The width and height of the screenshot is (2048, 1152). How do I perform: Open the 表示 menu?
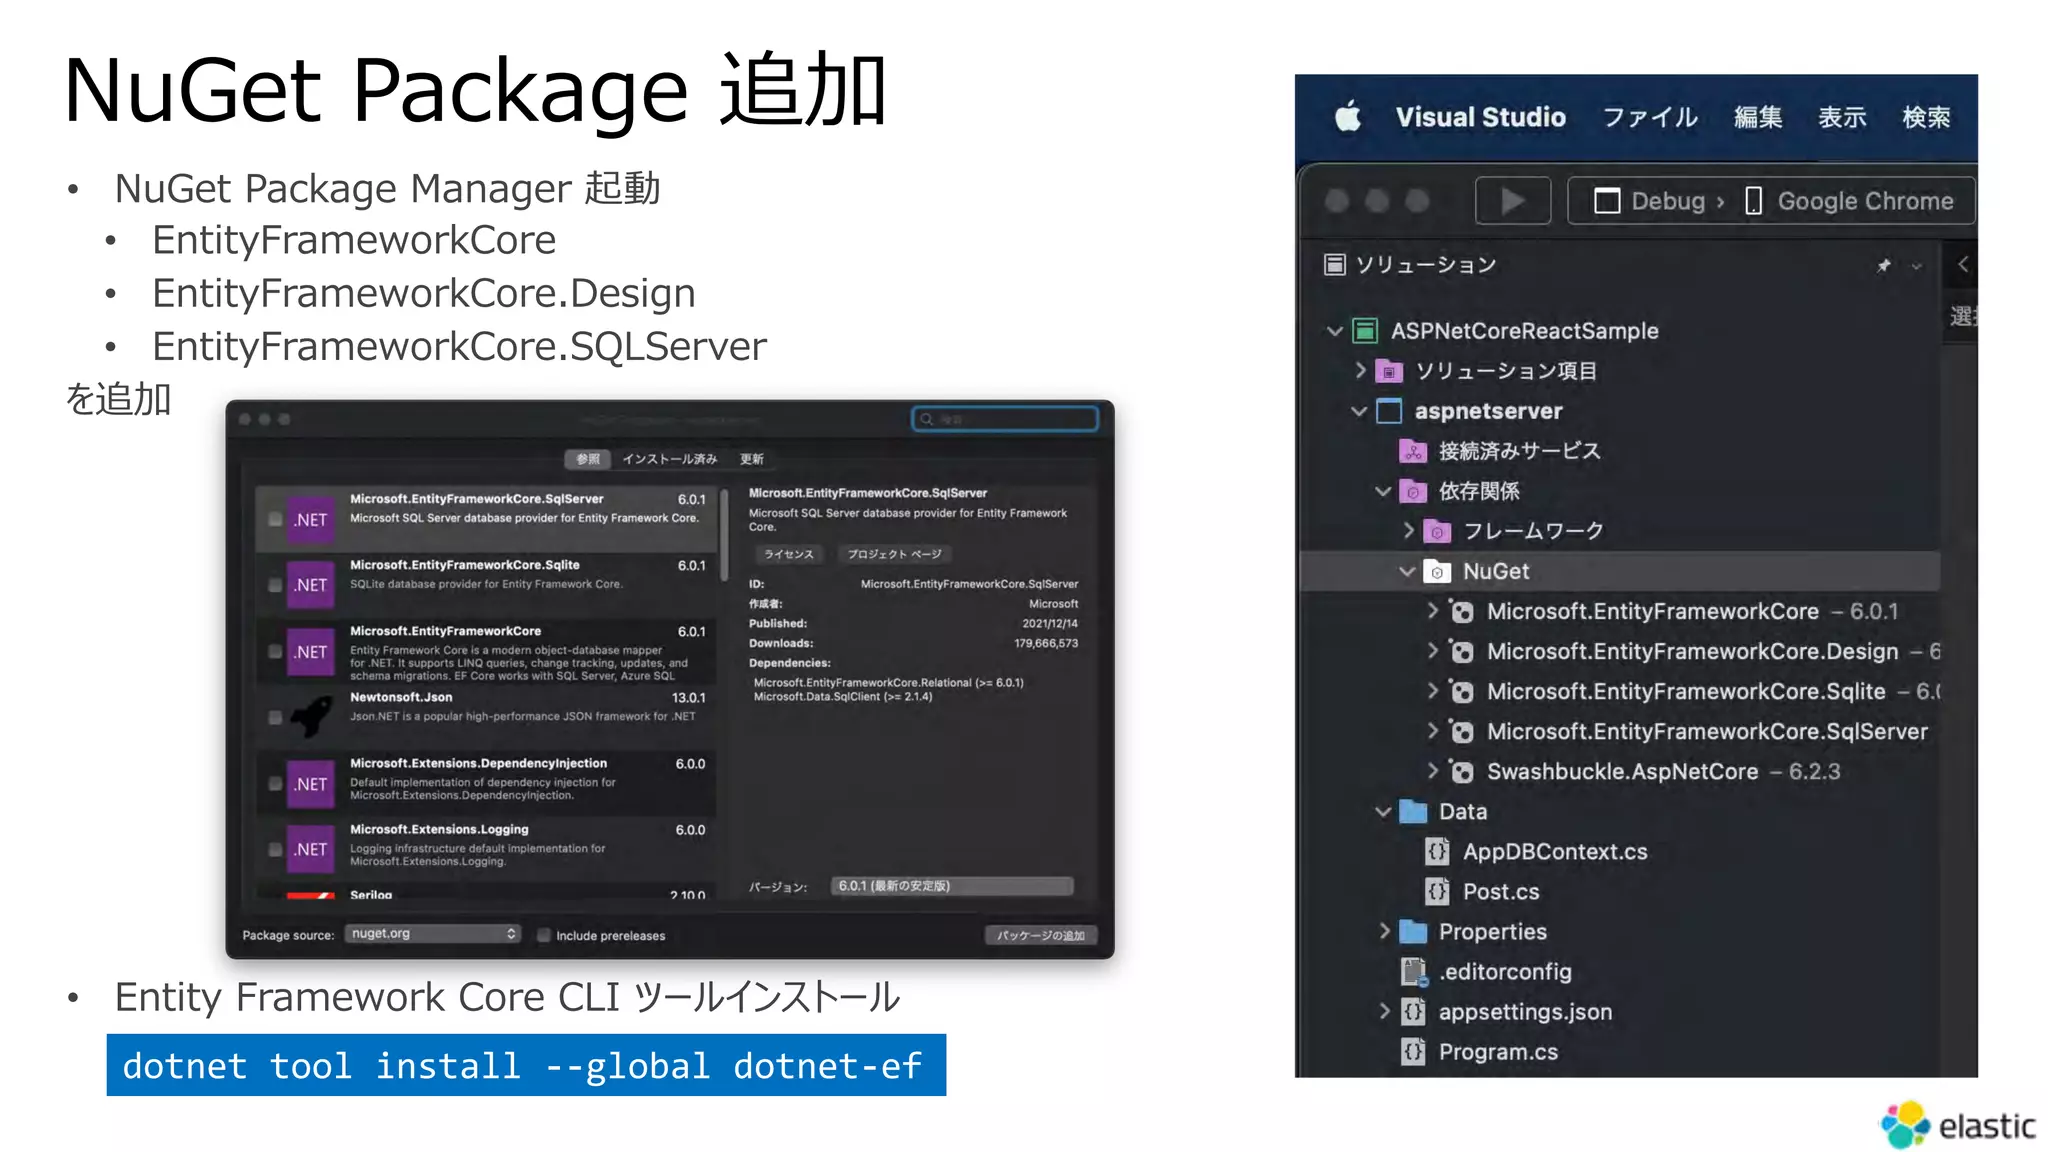coord(1841,117)
